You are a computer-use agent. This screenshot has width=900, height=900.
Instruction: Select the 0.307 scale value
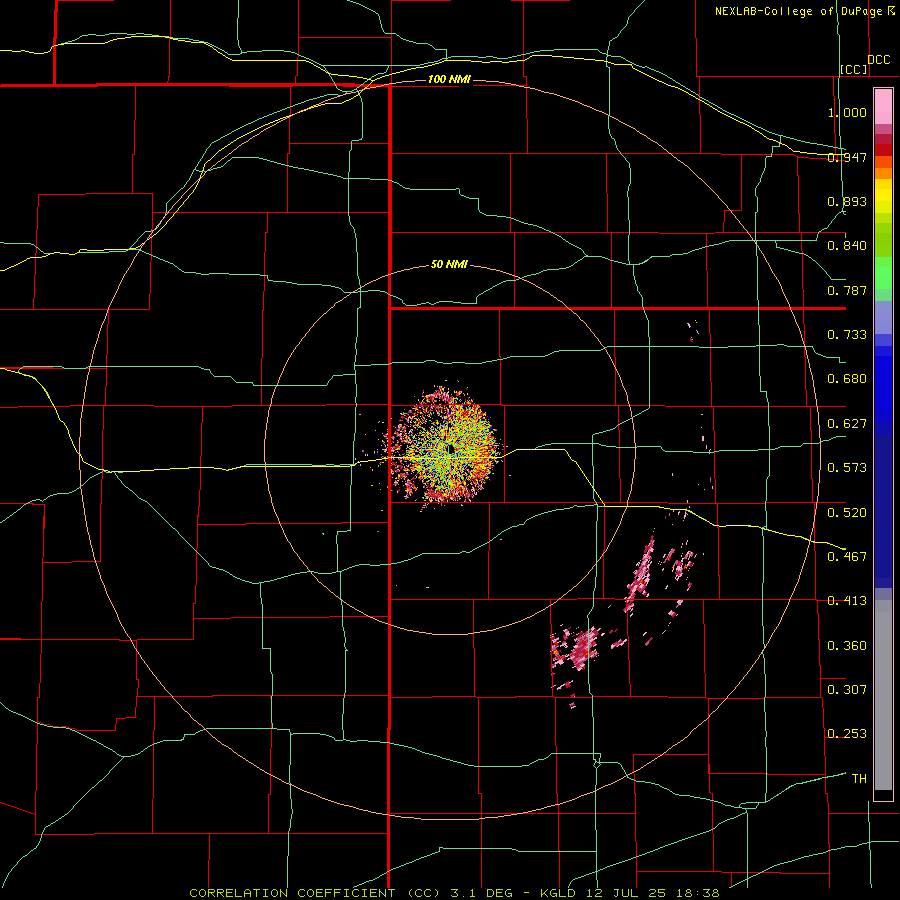847,690
